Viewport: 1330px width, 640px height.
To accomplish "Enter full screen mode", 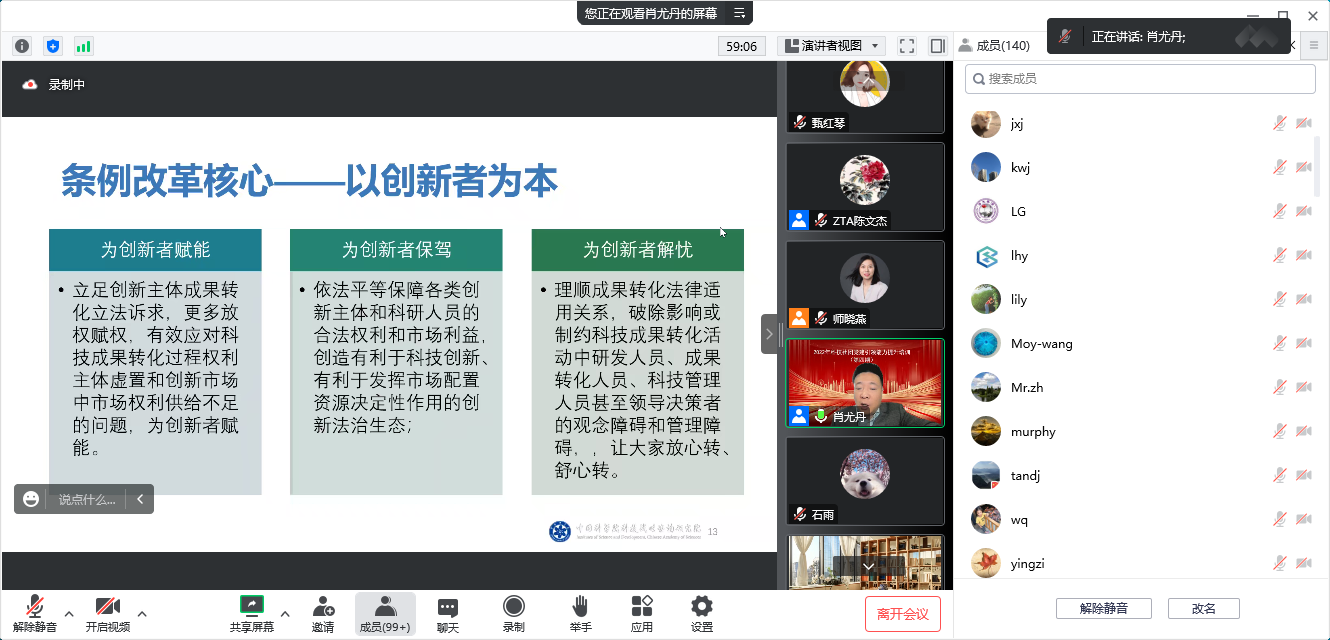I will pyautogui.click(x=907, y=46).
